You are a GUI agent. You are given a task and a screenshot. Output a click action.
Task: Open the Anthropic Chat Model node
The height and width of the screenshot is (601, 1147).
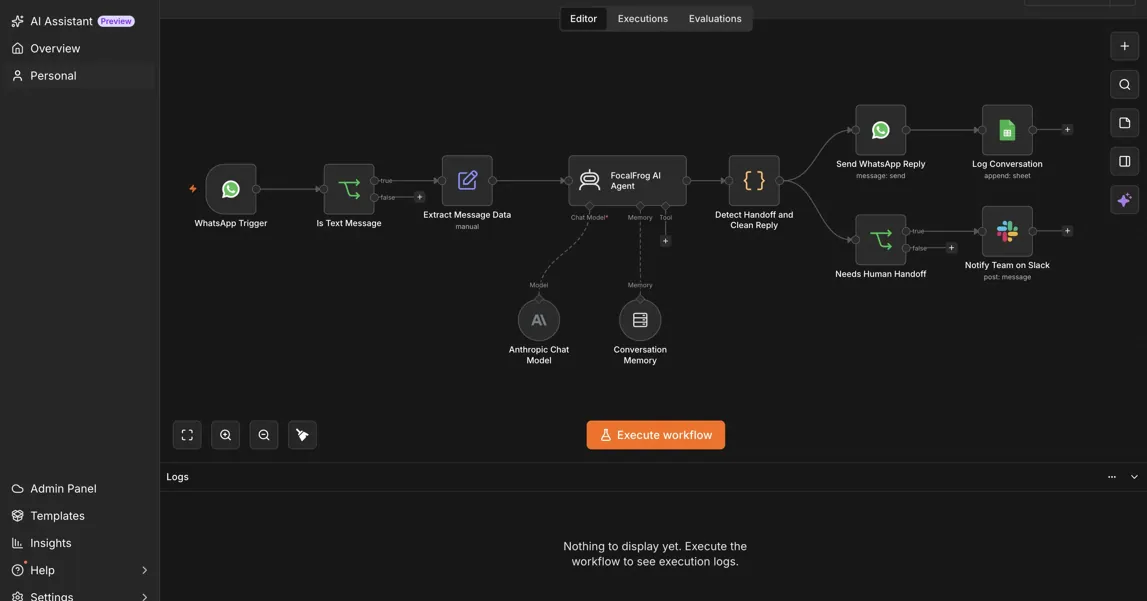[538, 320]
